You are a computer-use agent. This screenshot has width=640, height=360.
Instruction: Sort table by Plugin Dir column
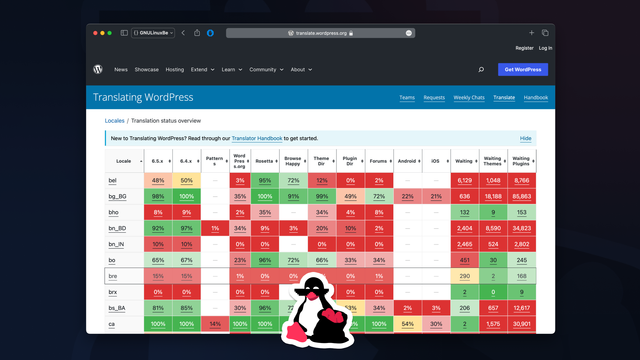coord(351,161)
